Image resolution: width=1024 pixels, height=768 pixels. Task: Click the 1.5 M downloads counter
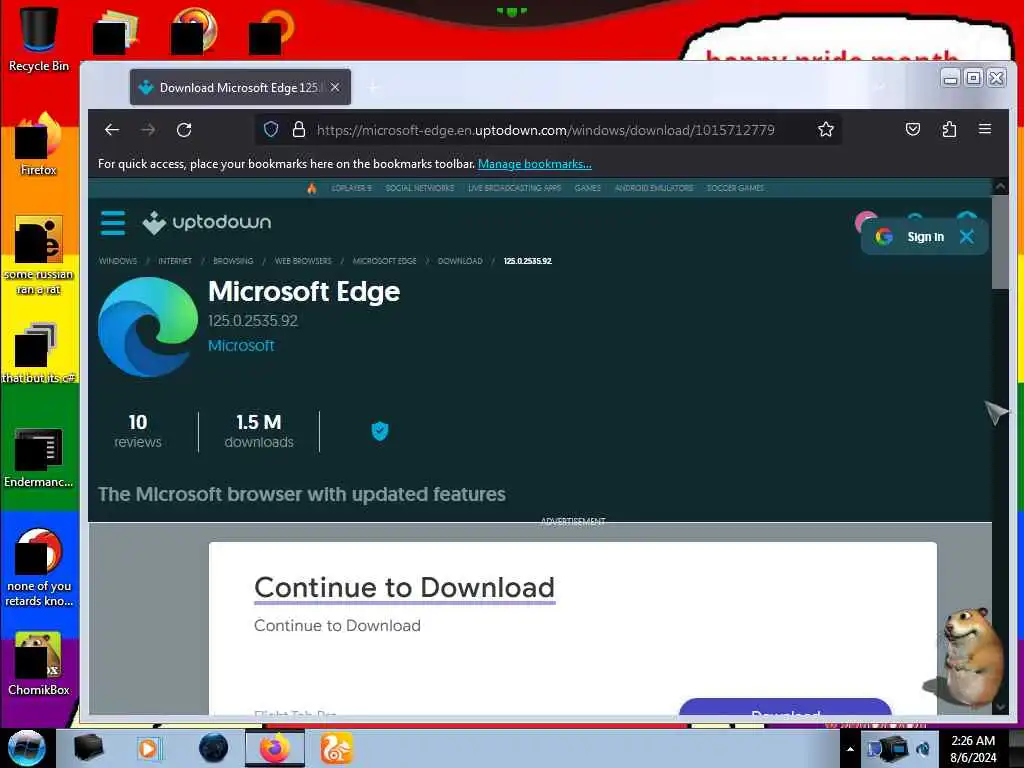[259, 431]
